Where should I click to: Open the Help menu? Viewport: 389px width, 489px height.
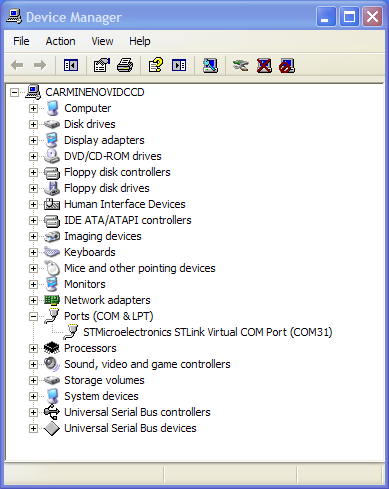(140, 41)
